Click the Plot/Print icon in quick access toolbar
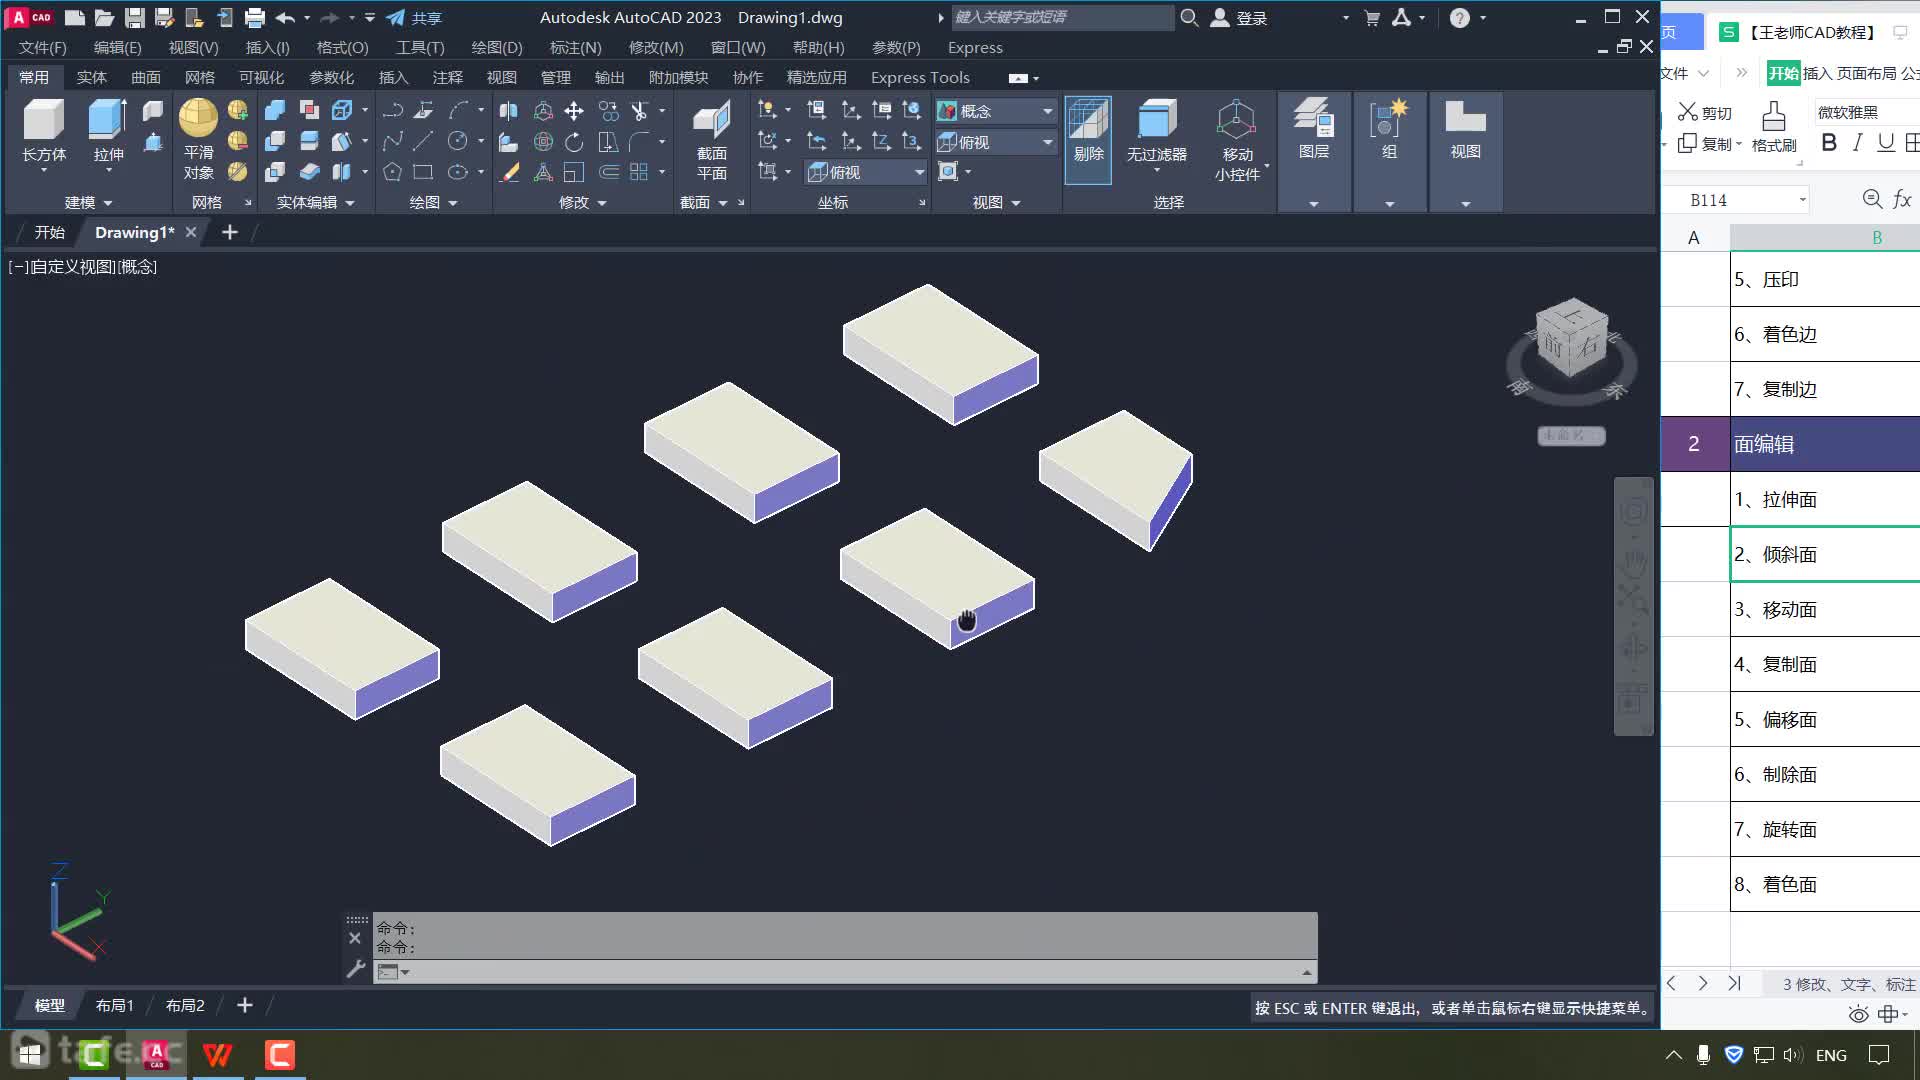Image resolution: width=1920 pixels, height=1080 pixels. [255, 17]
